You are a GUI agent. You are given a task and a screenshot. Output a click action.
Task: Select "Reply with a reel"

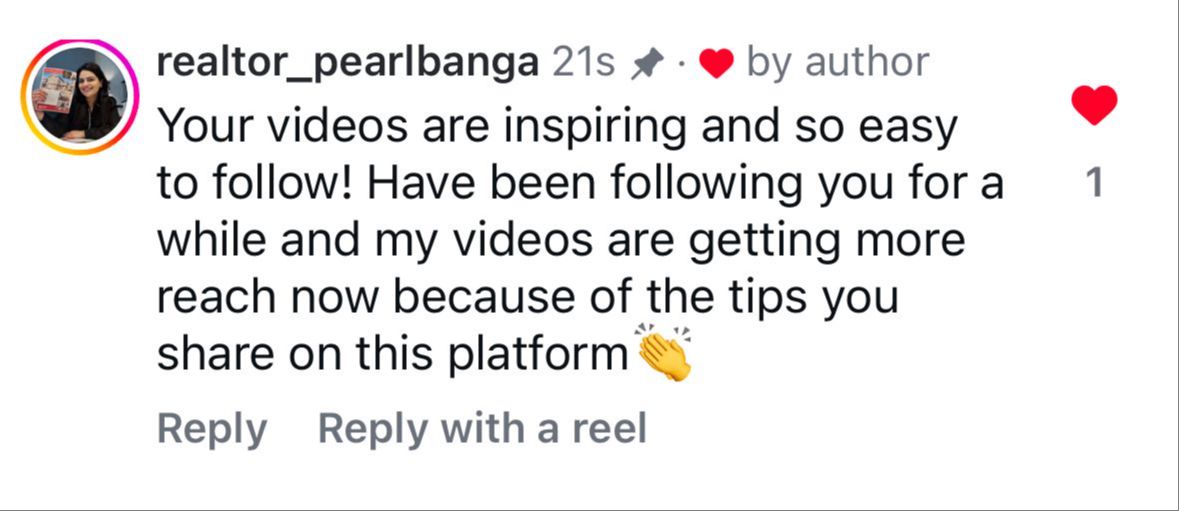[482, 429]
